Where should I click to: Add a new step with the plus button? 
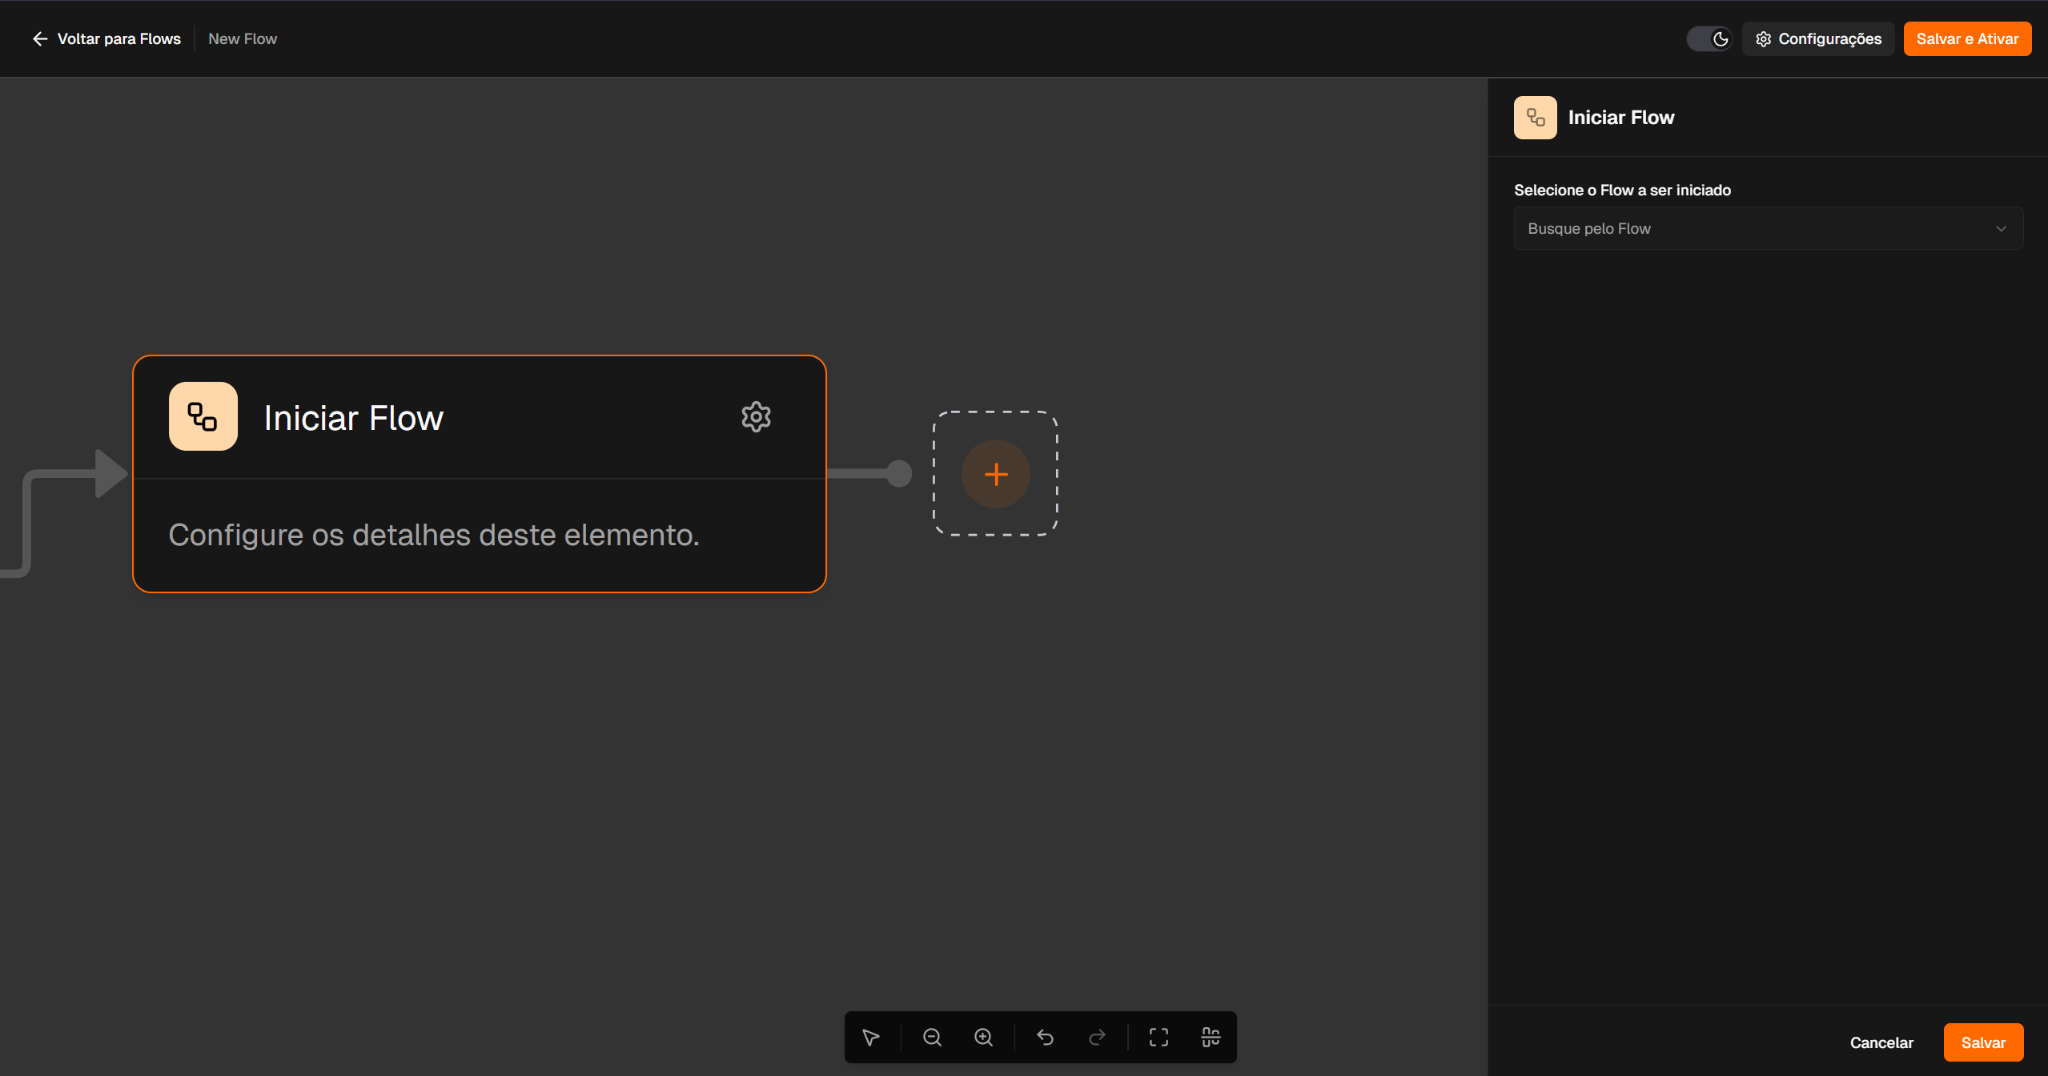(x=996, y=474)
